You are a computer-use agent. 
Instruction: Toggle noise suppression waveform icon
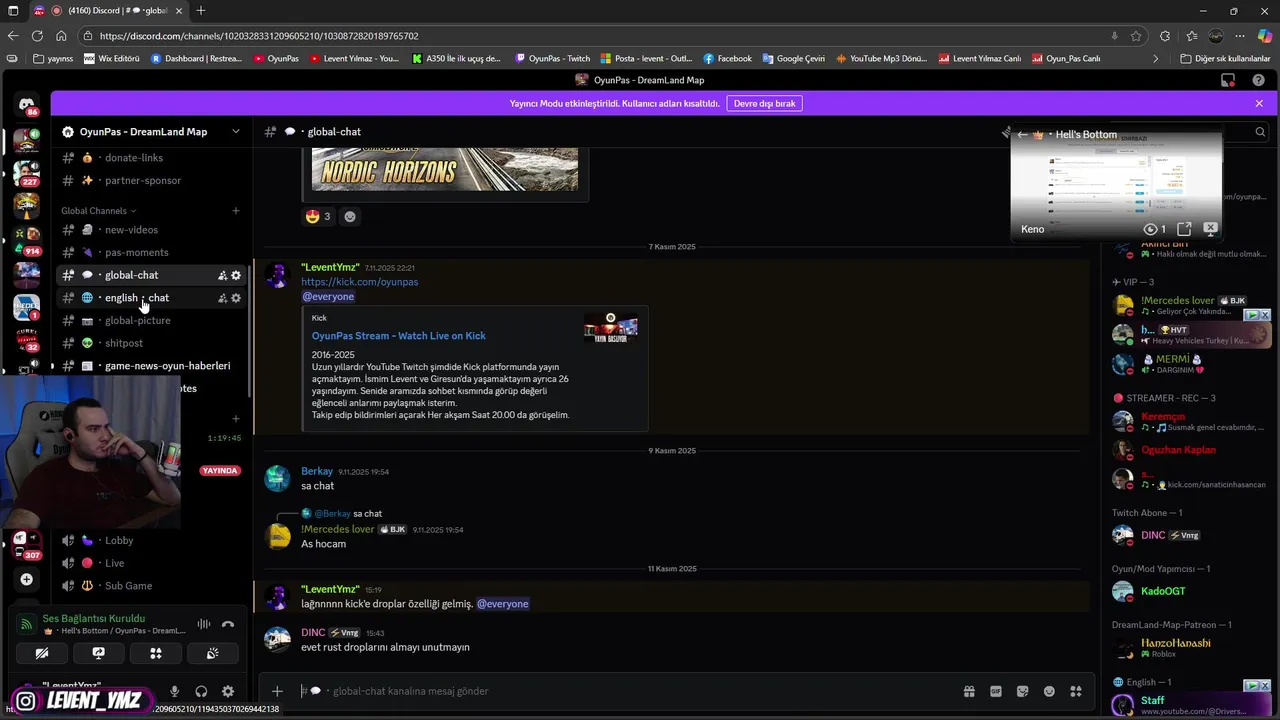[204, 624]
